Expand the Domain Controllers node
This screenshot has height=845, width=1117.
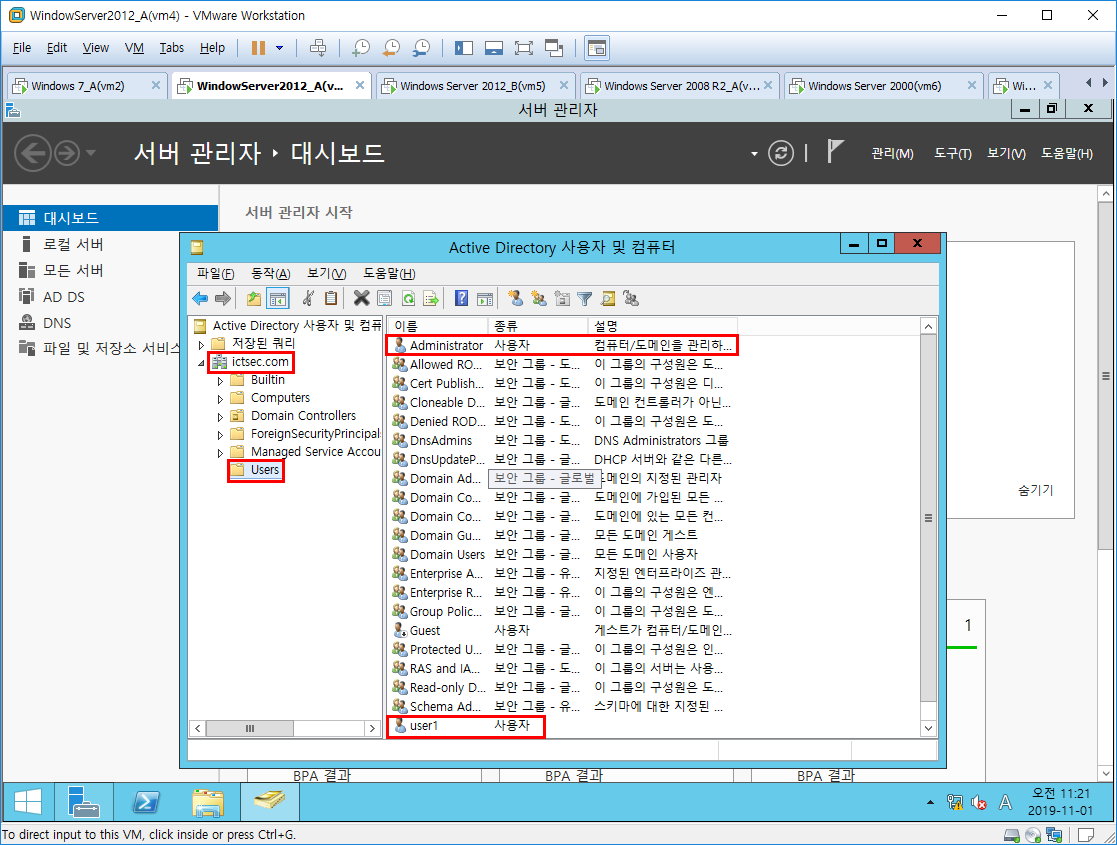220,417
